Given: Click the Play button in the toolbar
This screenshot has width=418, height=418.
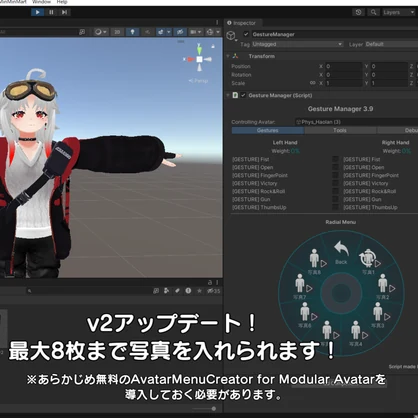Looking at the screenshot, I should 37,12.
